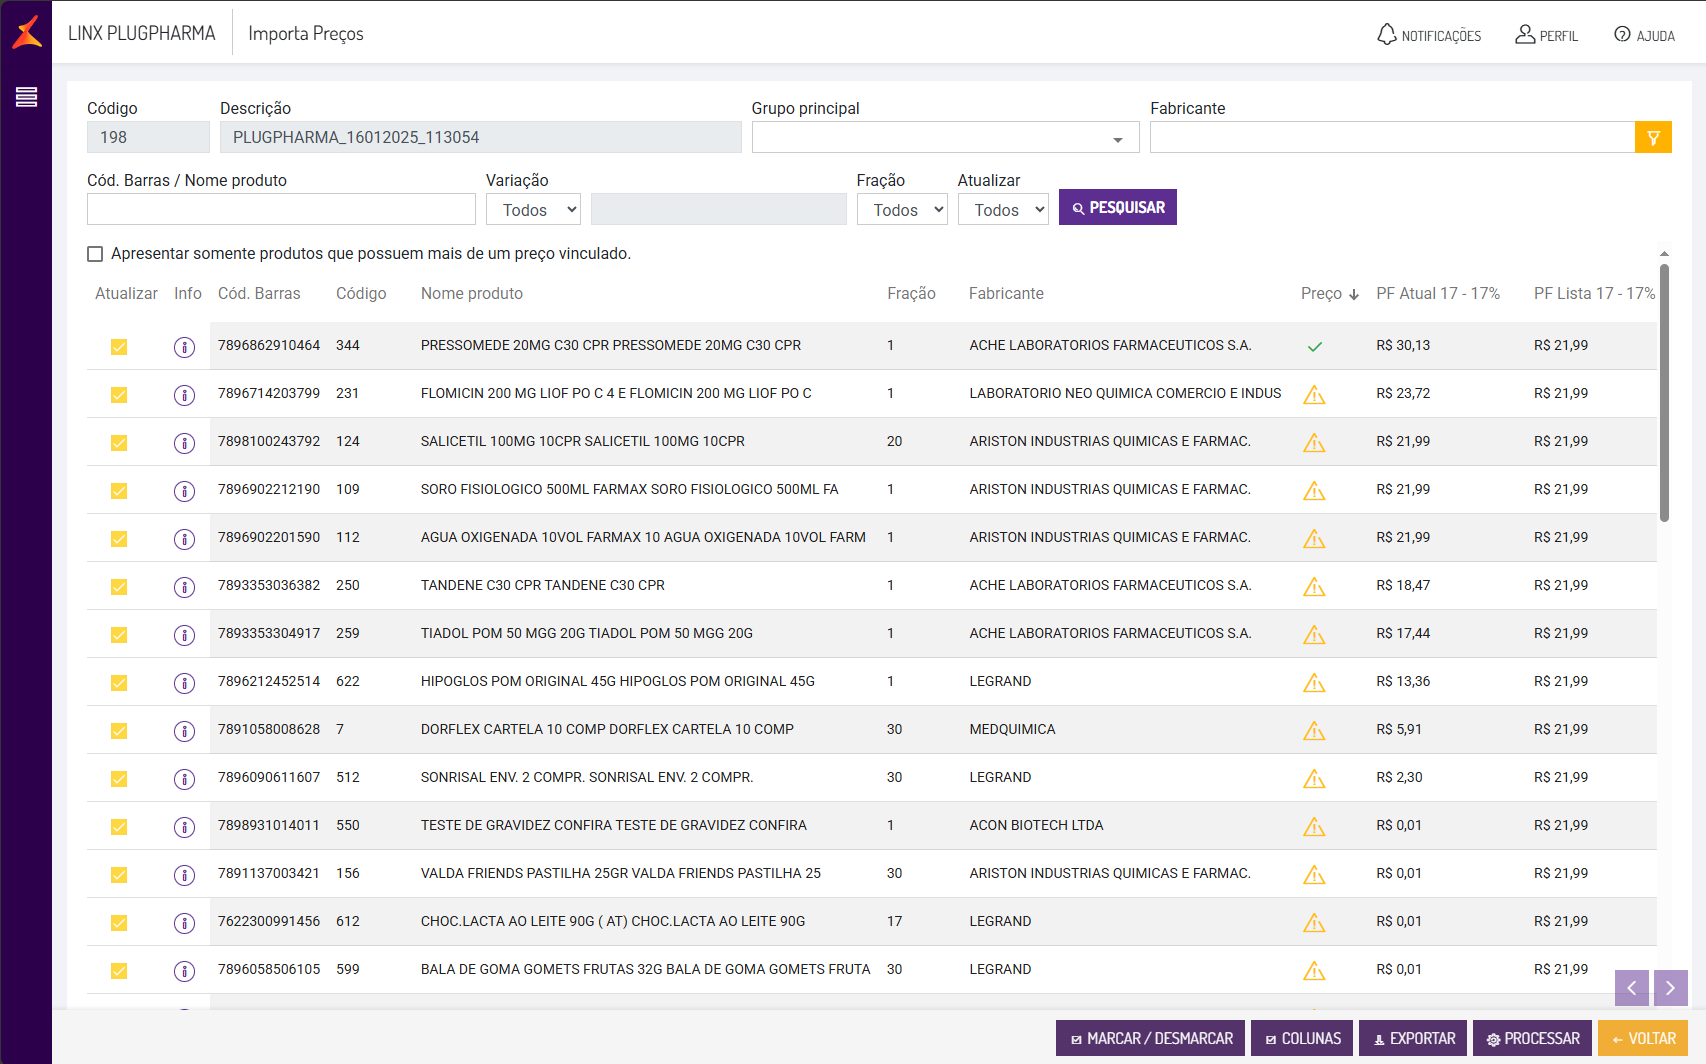
Task: Go to previous page arrow
Action: [x=1631, y=988]
